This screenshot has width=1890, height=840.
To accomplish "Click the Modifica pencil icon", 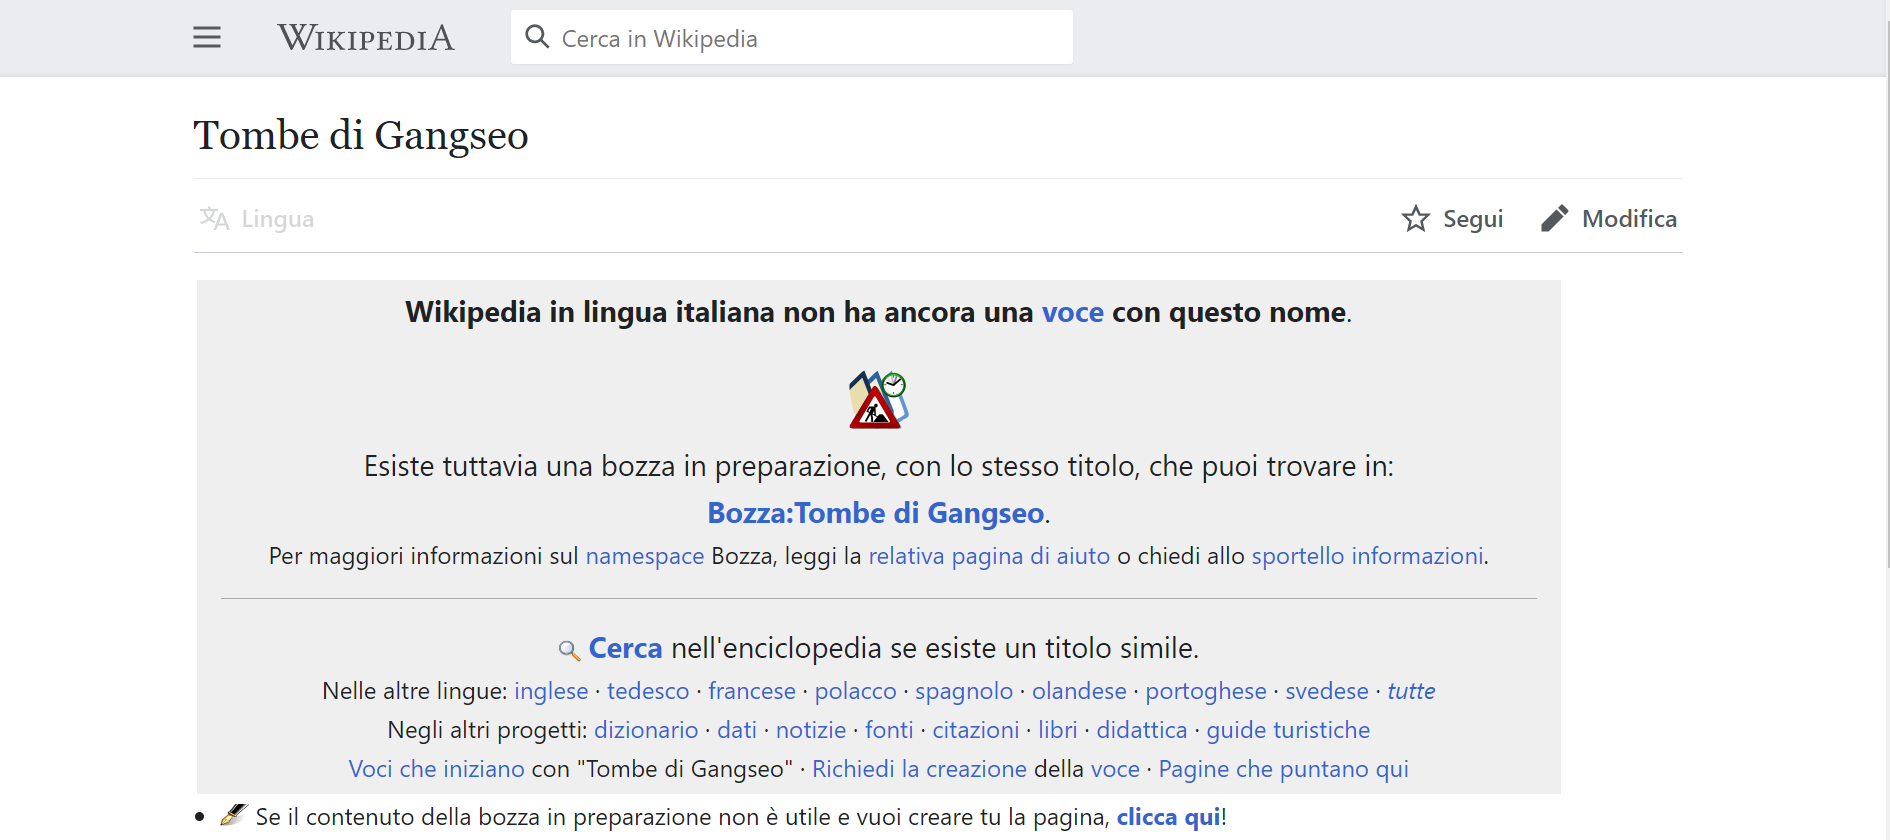I will 1554,219.
